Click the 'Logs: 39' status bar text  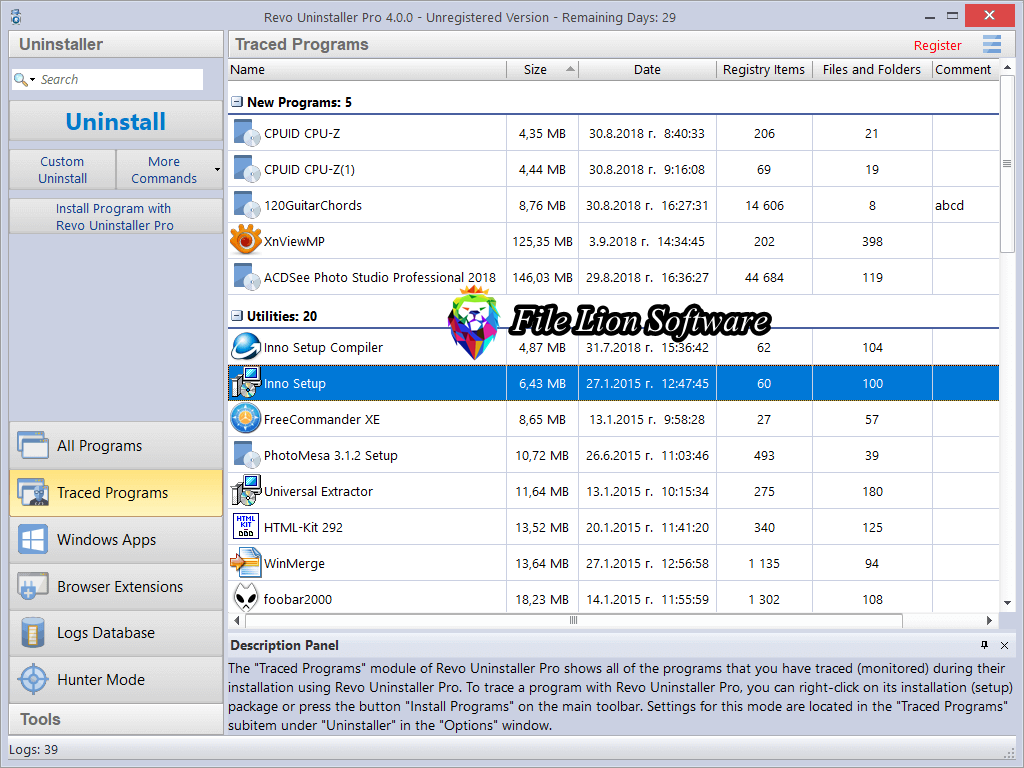coord(33,750)
